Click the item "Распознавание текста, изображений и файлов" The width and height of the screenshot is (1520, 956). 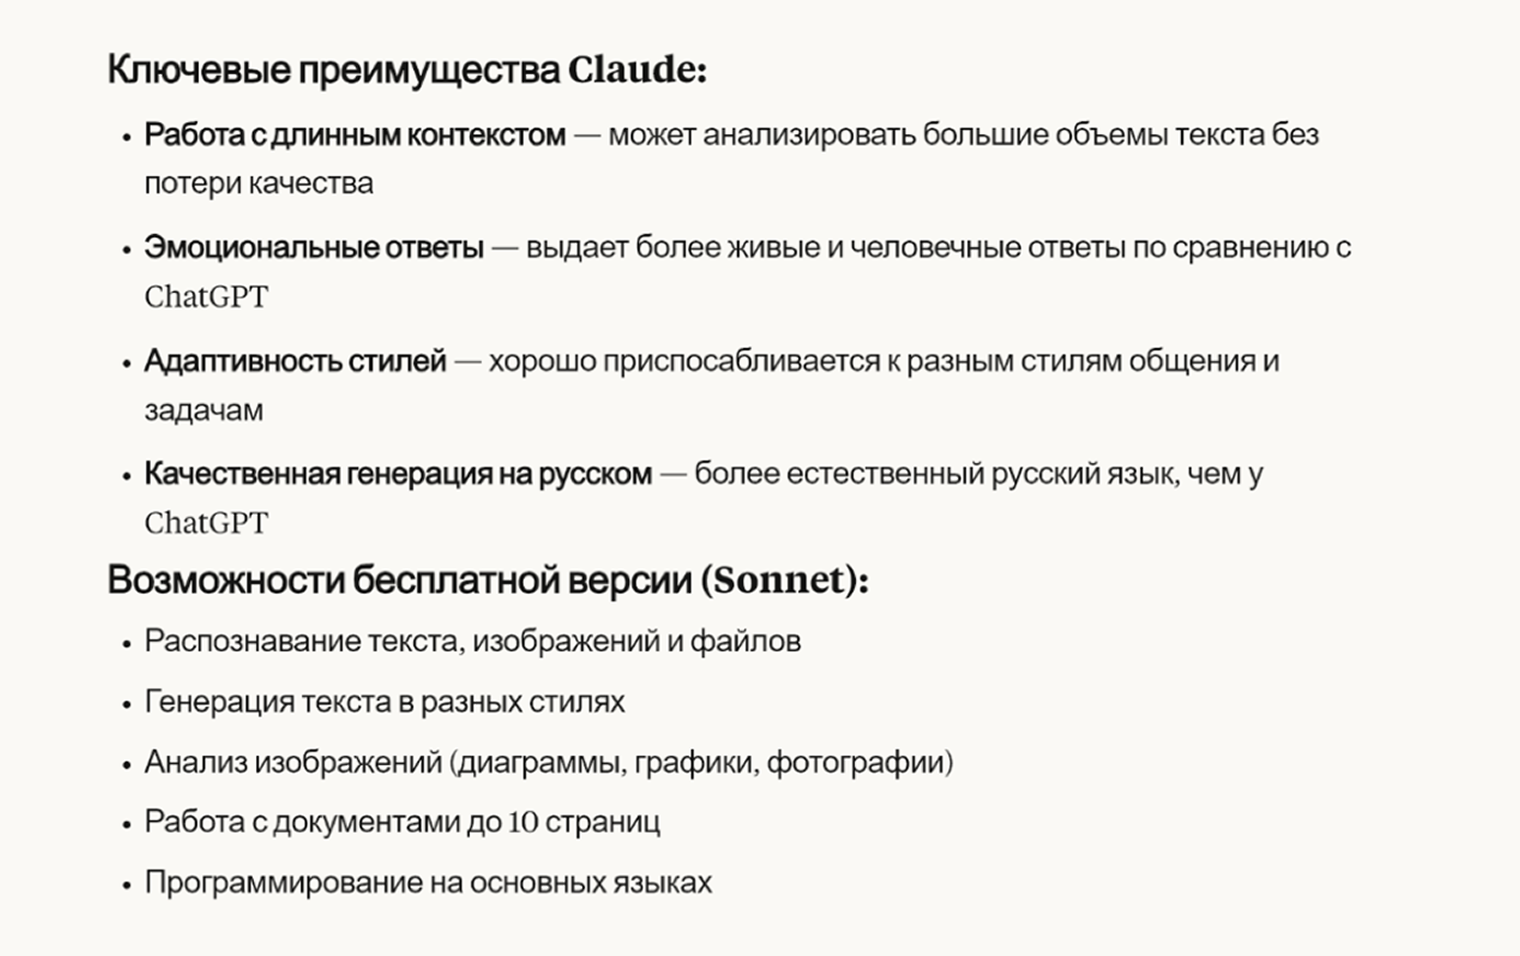pyautogui.click(x=472, y=641)
